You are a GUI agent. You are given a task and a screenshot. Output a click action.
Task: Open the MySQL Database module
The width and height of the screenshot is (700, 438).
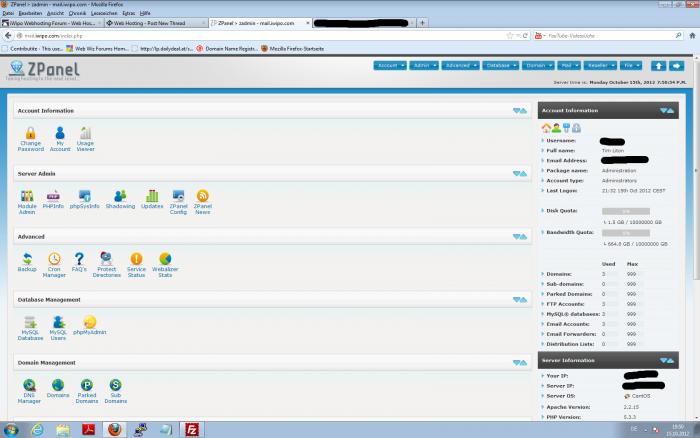tap(30, 328)
